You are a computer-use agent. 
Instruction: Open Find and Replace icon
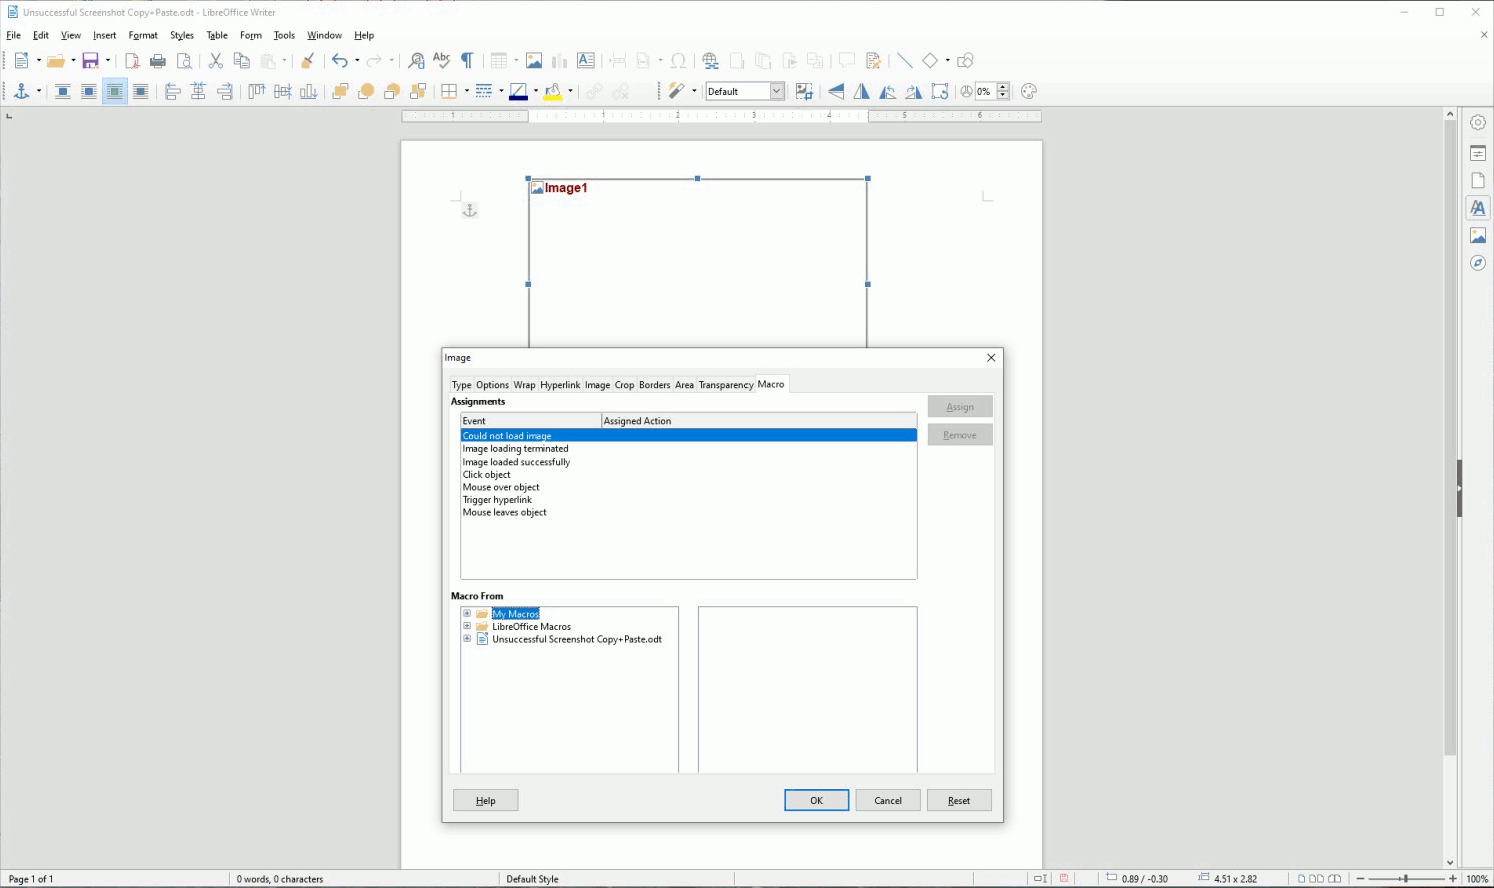(417, 61)
